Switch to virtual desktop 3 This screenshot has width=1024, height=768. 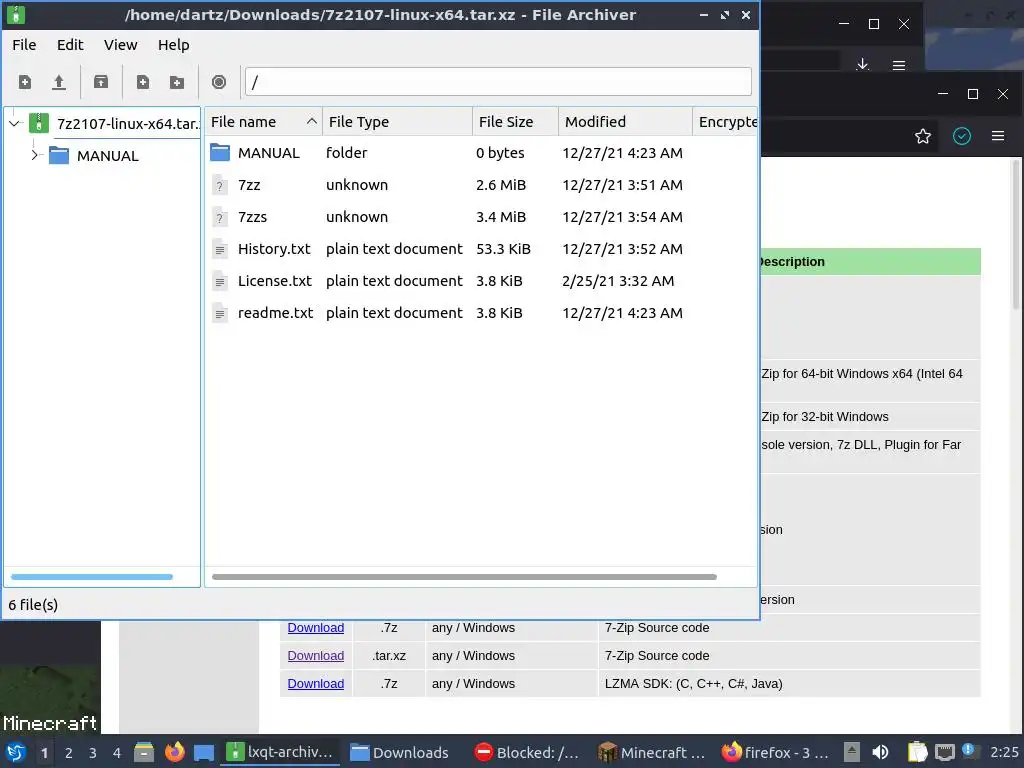93,753
